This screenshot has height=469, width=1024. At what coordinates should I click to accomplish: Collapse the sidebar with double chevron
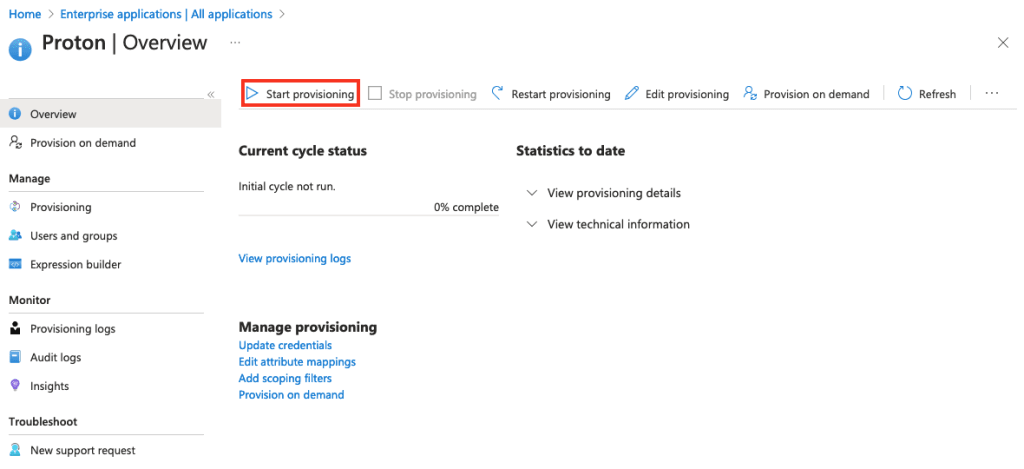pyautogui.click(x=211, y=94)
